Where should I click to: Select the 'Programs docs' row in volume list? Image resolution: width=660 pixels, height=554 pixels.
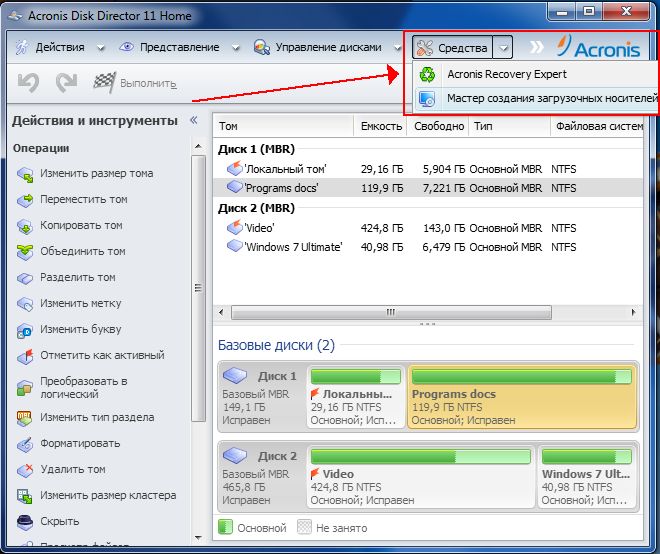pos(428,188)
